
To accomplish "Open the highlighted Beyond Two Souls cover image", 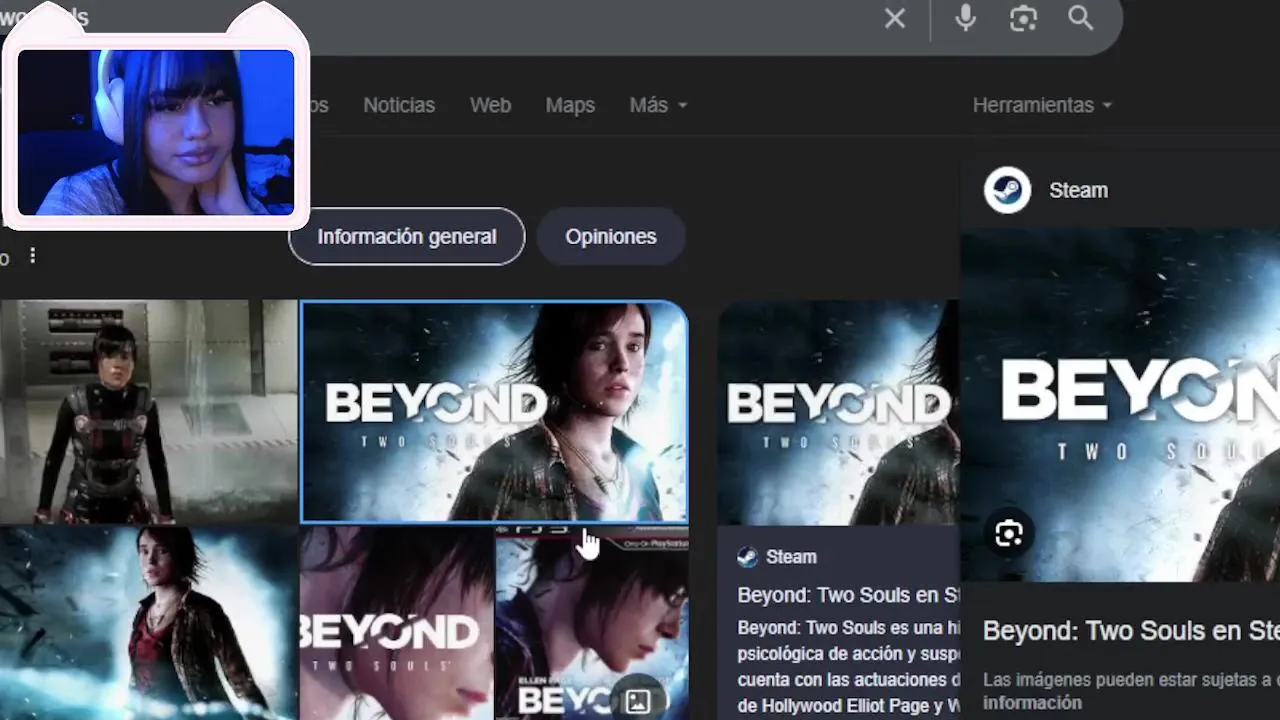I will coord(495,412).
